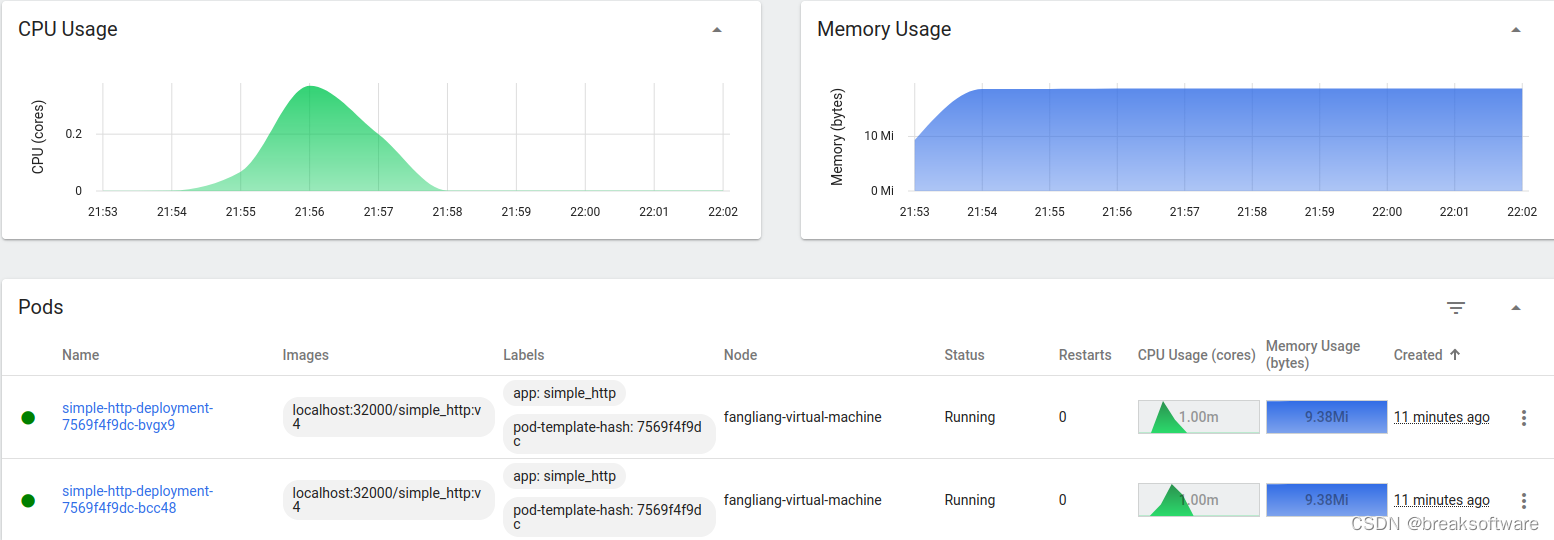Click app: simple_http label of bvgx9
The height and width of the screenshot is (540, 1554).
(x=564, y=393)
